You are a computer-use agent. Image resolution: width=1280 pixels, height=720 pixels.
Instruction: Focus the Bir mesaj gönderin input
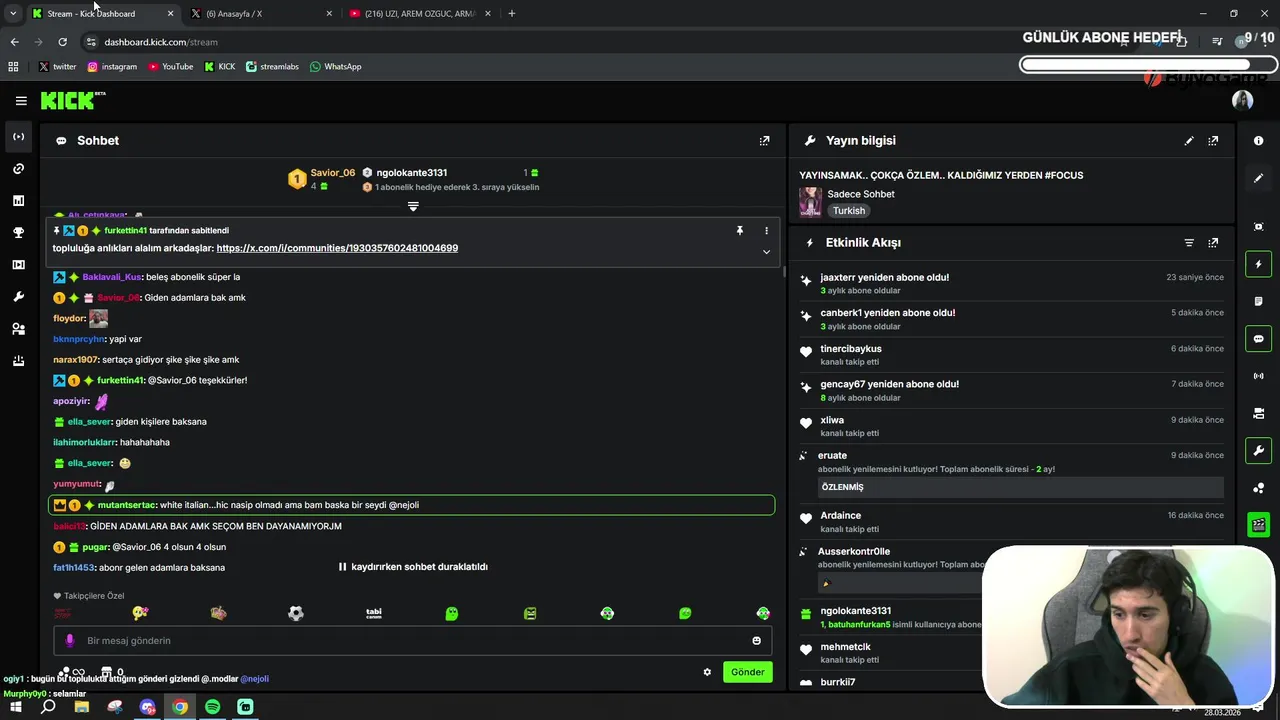pos(410,641)
